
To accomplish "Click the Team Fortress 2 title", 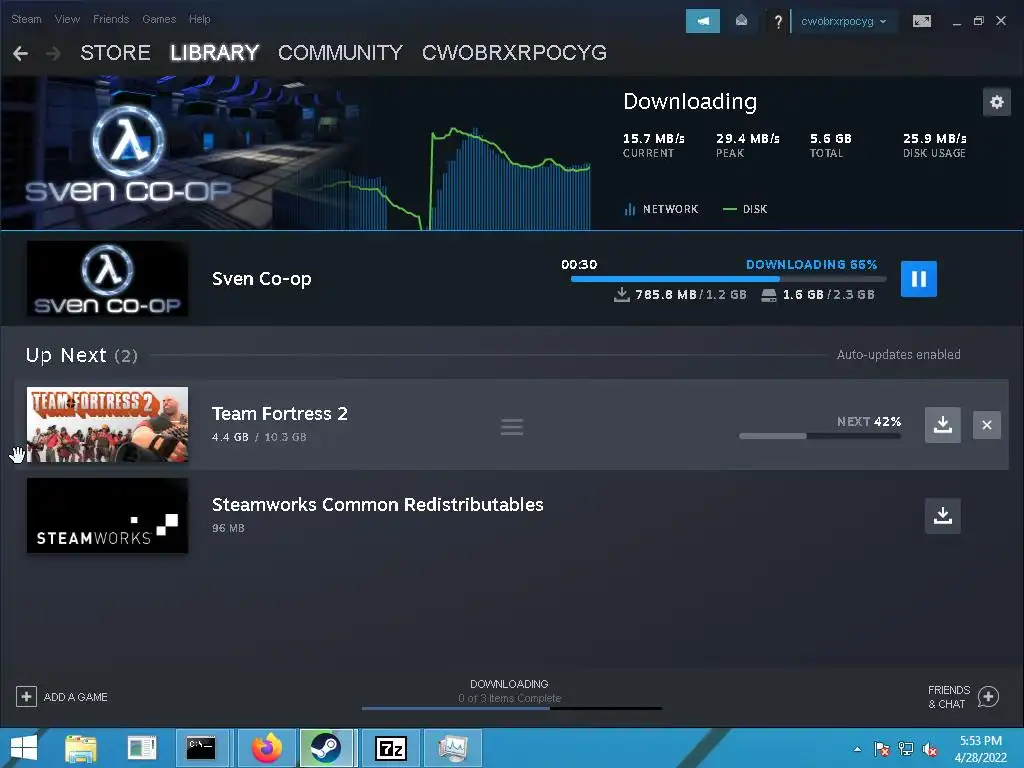I will pyautogui.click(x=280, y=413).
